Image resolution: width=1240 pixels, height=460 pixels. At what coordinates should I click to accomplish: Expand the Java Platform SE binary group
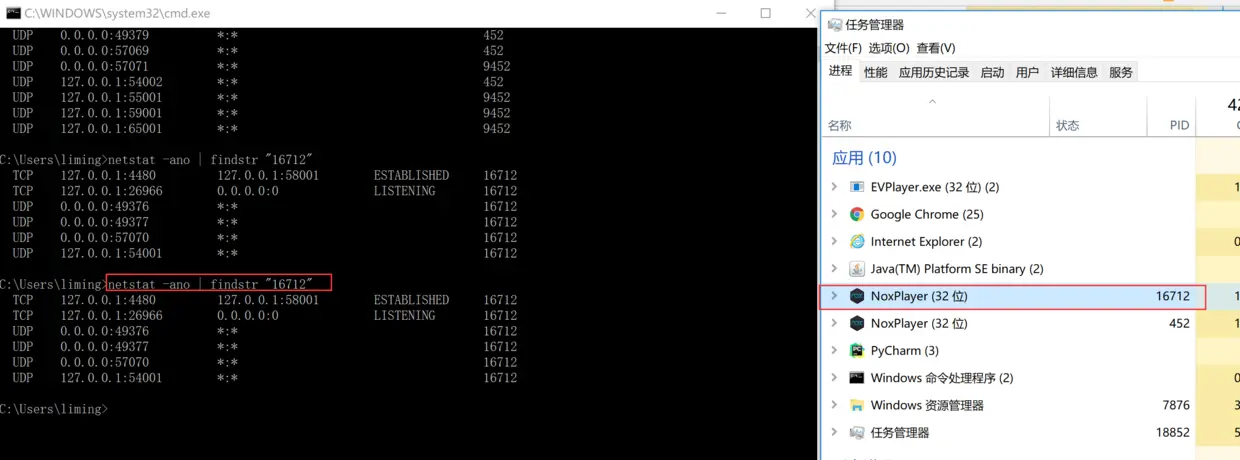tap(834, 269)
